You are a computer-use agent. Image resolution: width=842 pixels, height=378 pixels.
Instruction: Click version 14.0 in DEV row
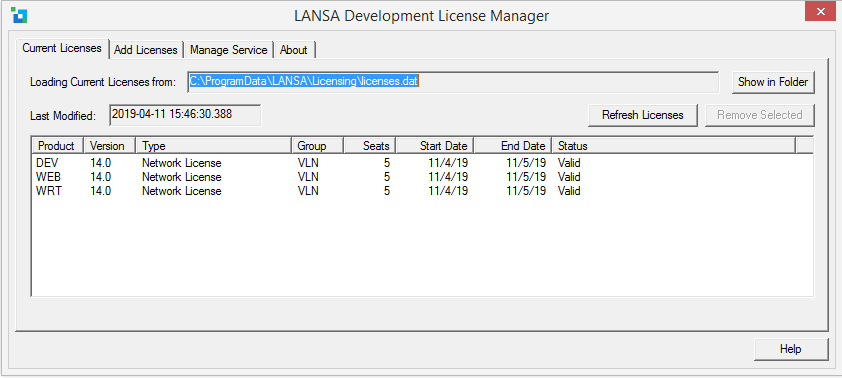pyautogui.click(x=100, y=163)
